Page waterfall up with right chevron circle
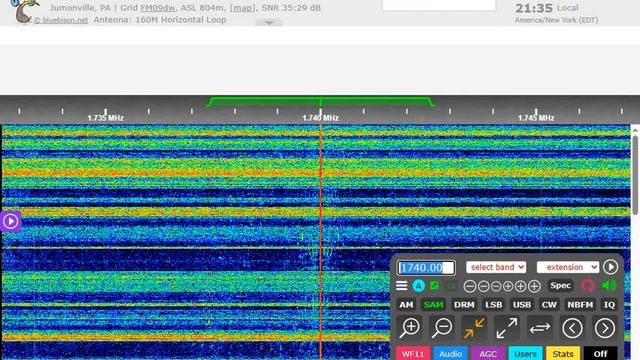 [605, 328]
